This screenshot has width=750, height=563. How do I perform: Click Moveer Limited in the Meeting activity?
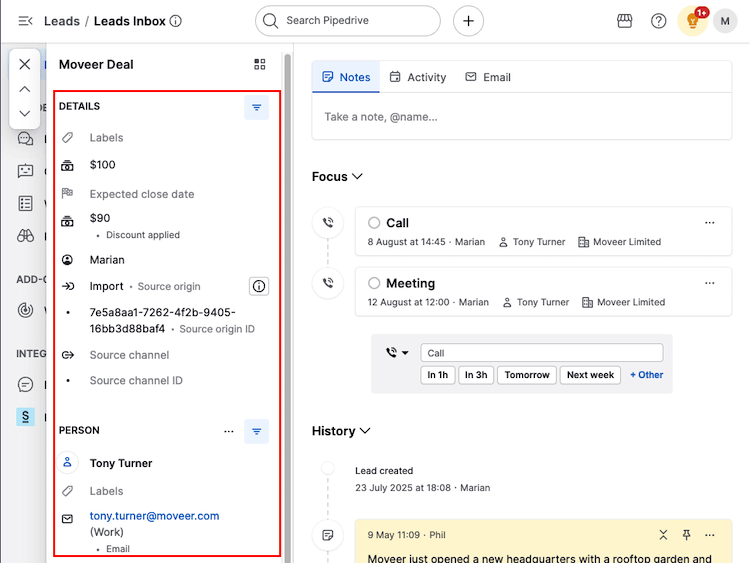pos(631,302)
